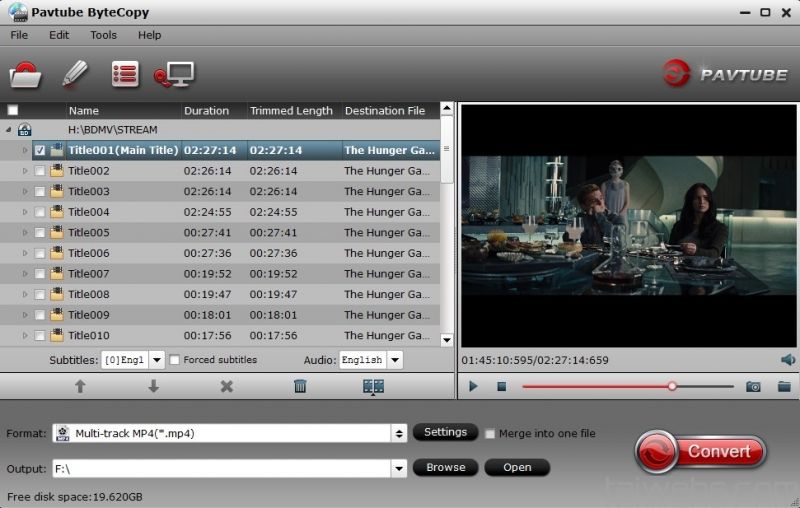This screenshot has width=800, height=508.
Task: Mute audio with the speaker icon
Action: [788, 360]
